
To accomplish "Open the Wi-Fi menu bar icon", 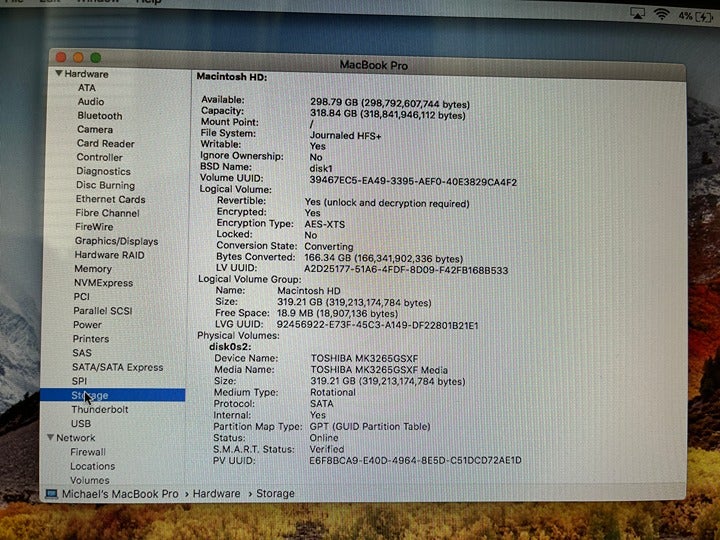I will coord(661,14).
